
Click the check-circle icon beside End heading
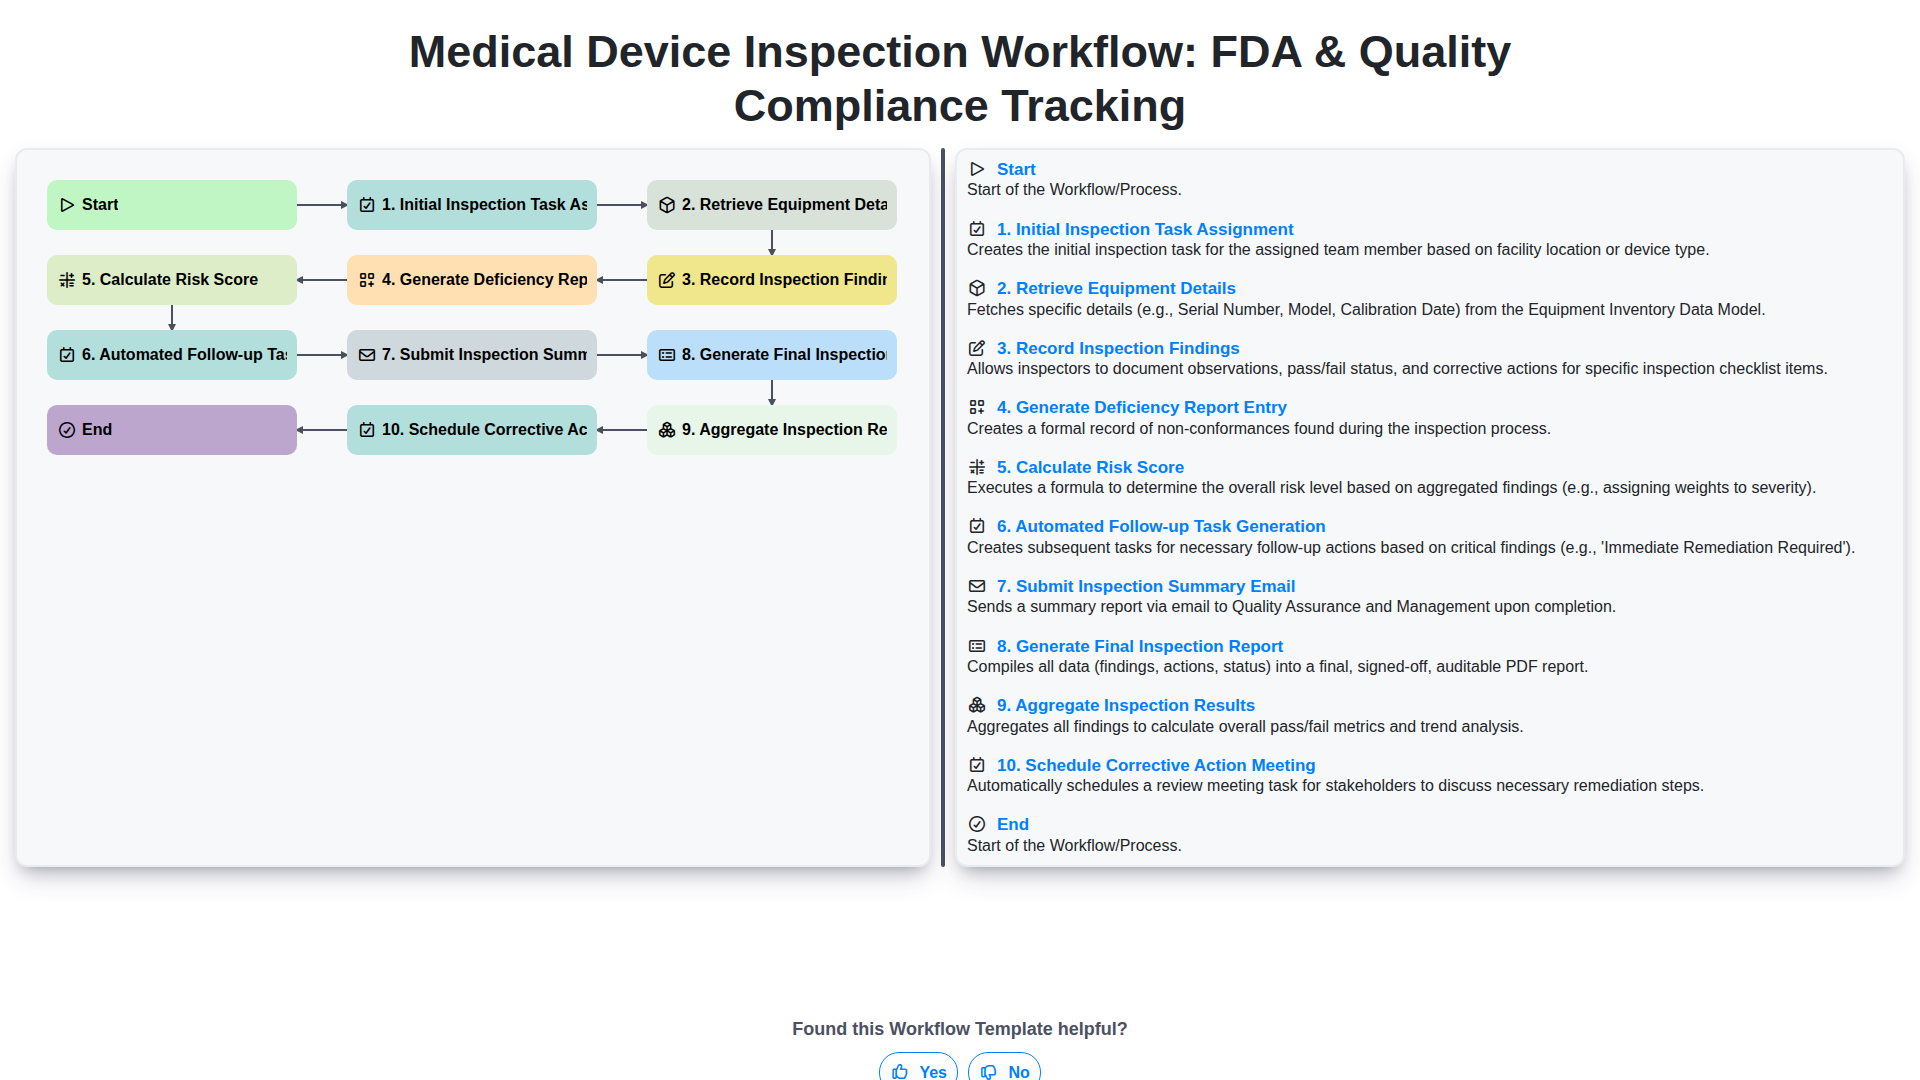coord(977,824)
